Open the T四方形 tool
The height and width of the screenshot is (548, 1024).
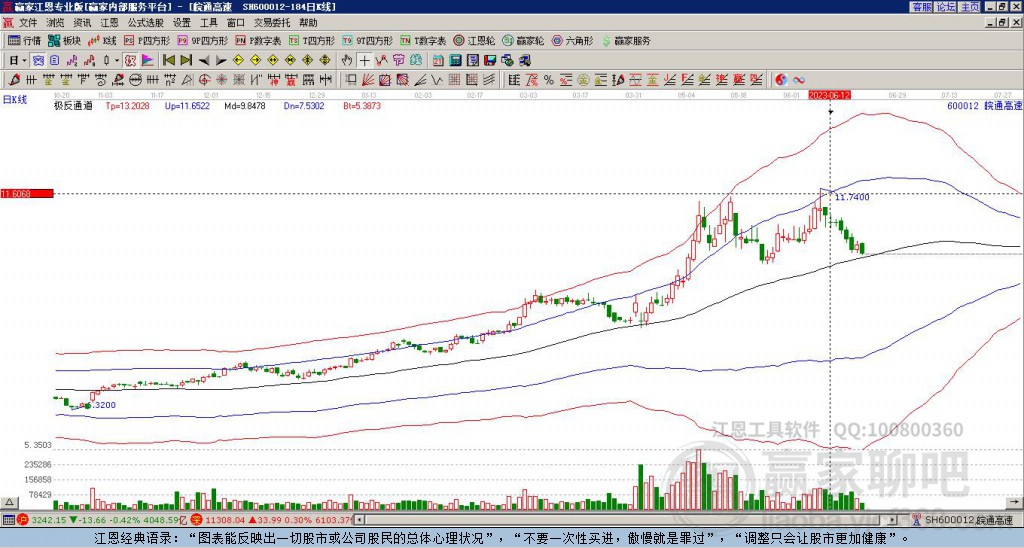tap(312, 40)
